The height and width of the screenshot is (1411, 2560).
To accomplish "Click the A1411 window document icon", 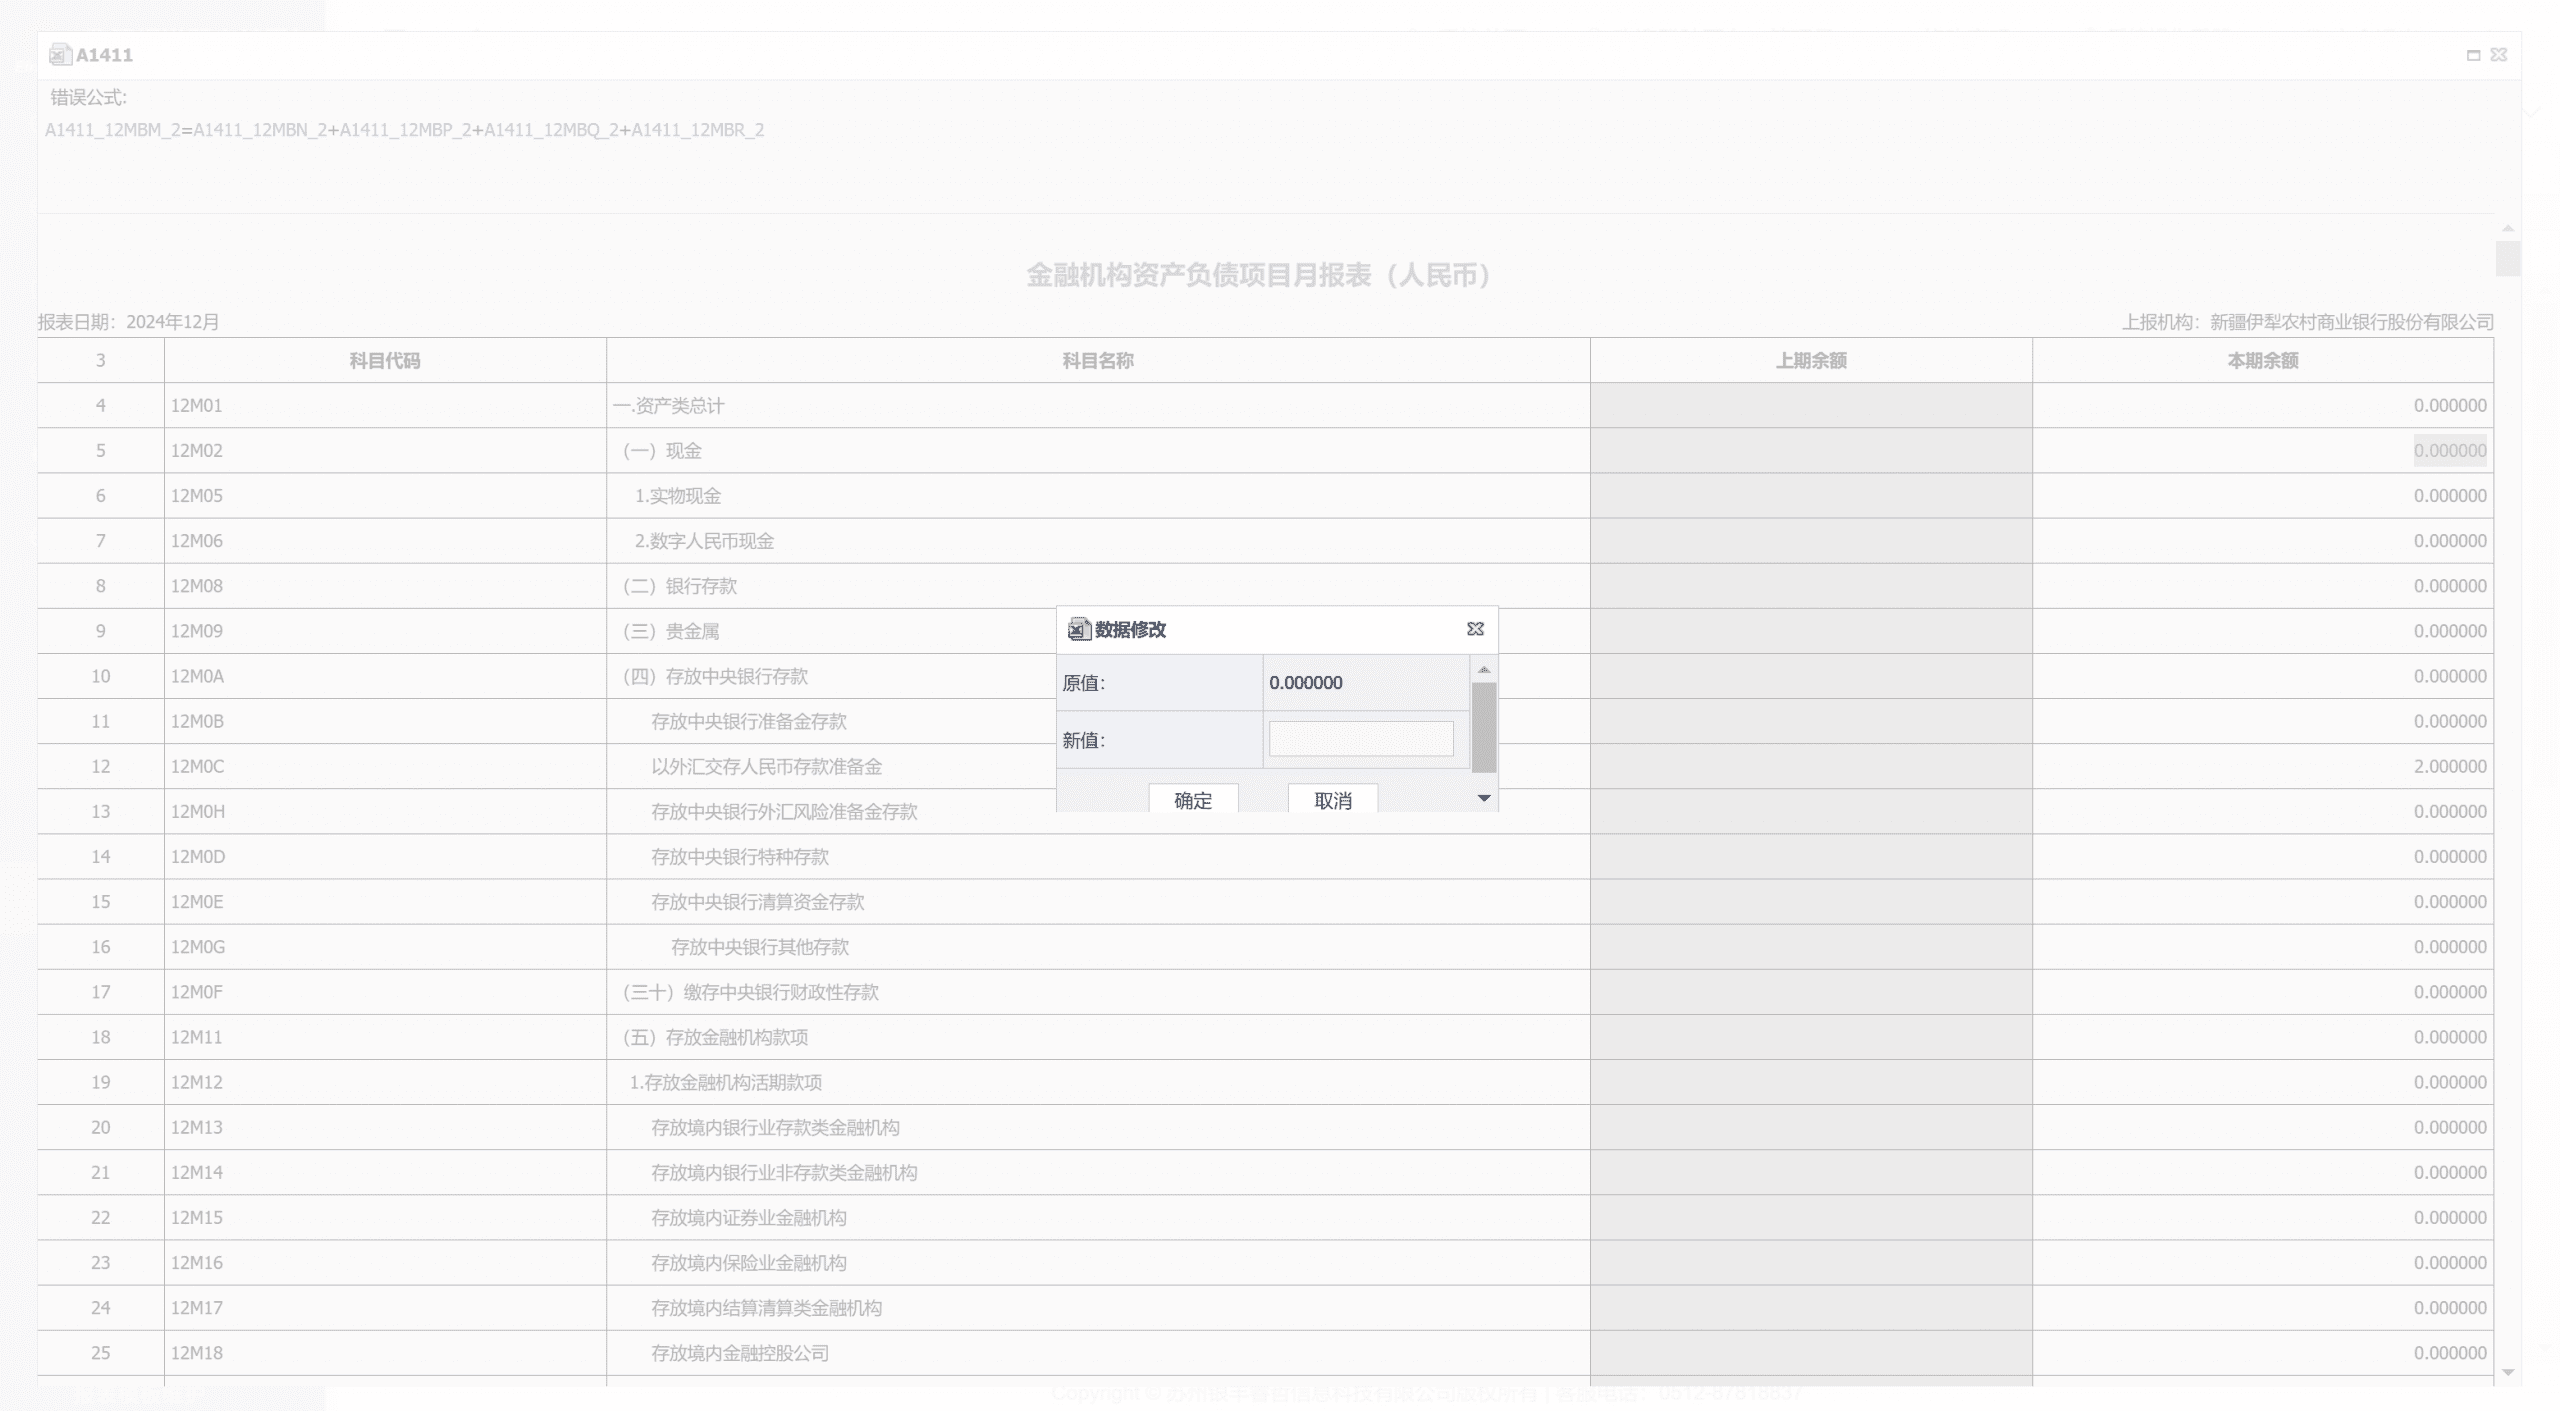I will click(x=59, y=55).
